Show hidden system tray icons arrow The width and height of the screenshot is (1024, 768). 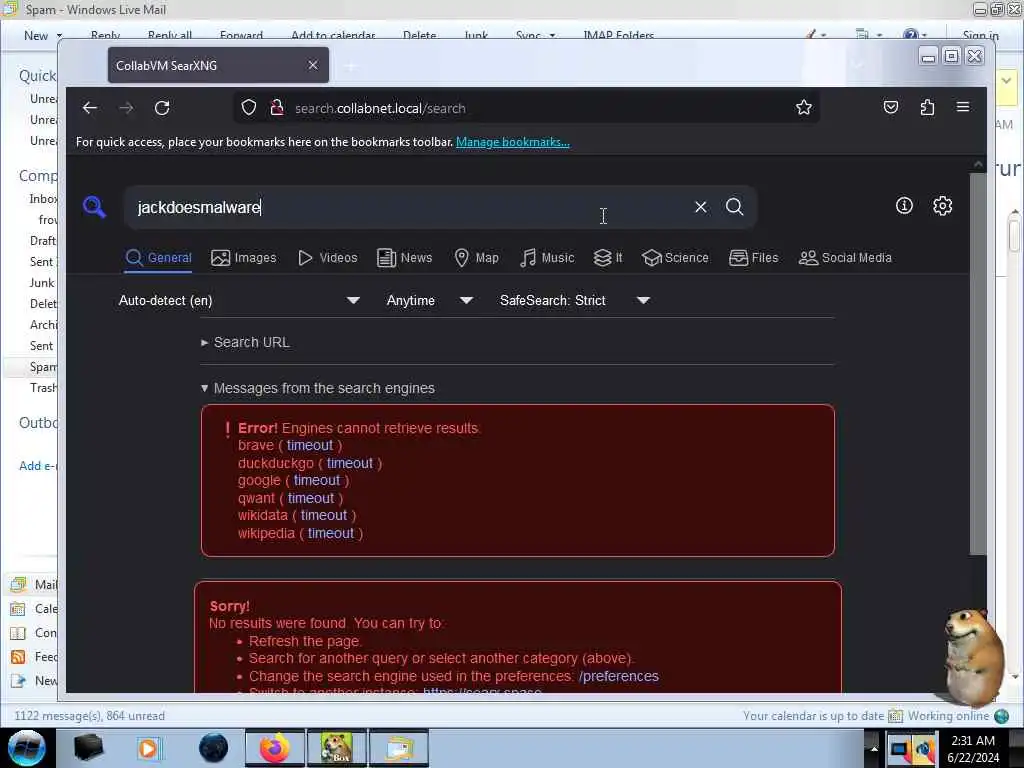click(874, 748)
